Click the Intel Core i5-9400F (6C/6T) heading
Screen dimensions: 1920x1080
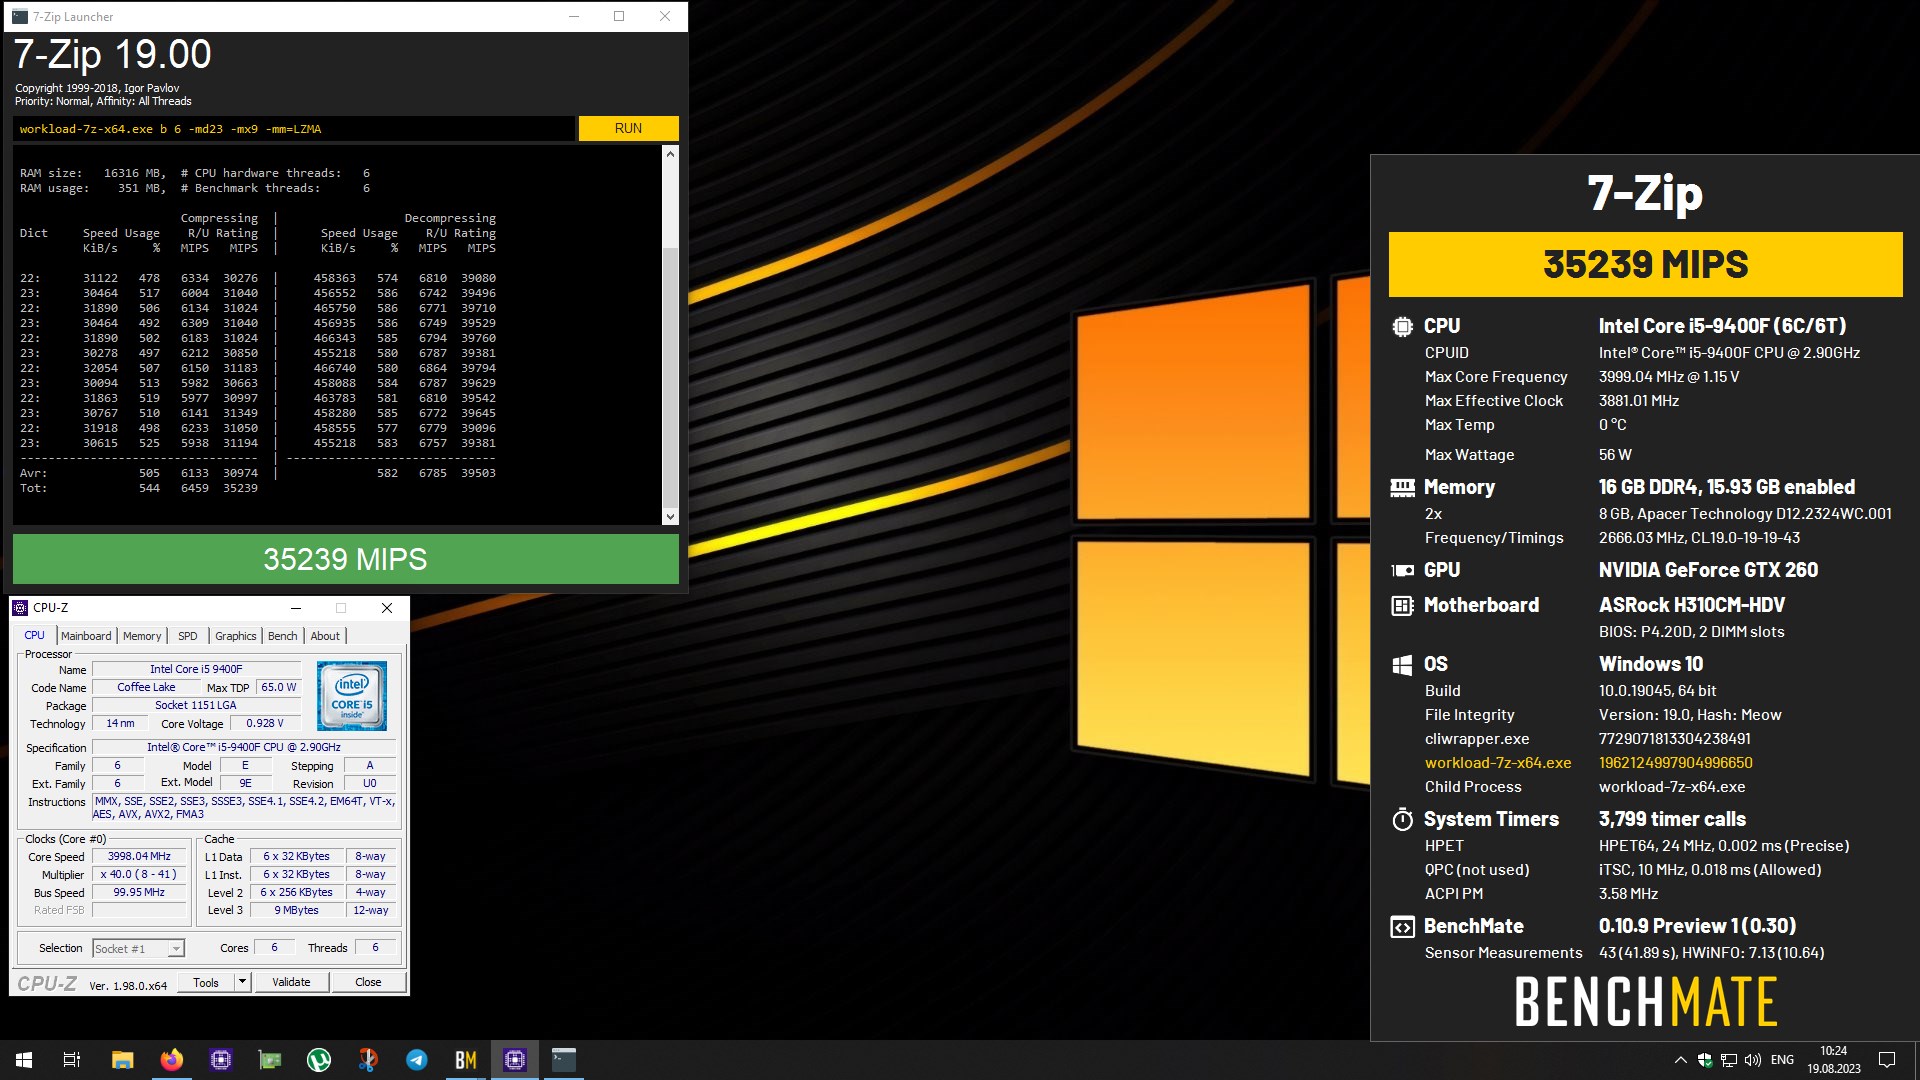[x=1722, y=326]
